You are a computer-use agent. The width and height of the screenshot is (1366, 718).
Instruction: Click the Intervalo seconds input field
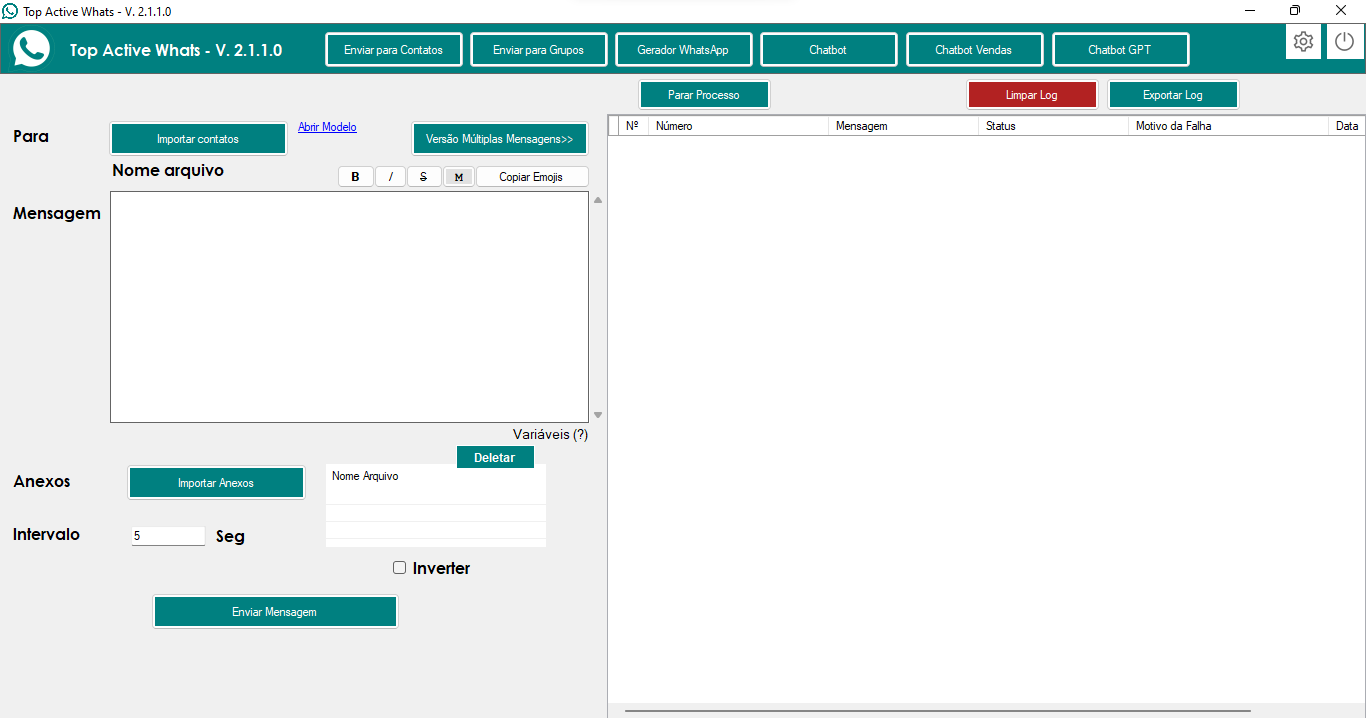168,536
